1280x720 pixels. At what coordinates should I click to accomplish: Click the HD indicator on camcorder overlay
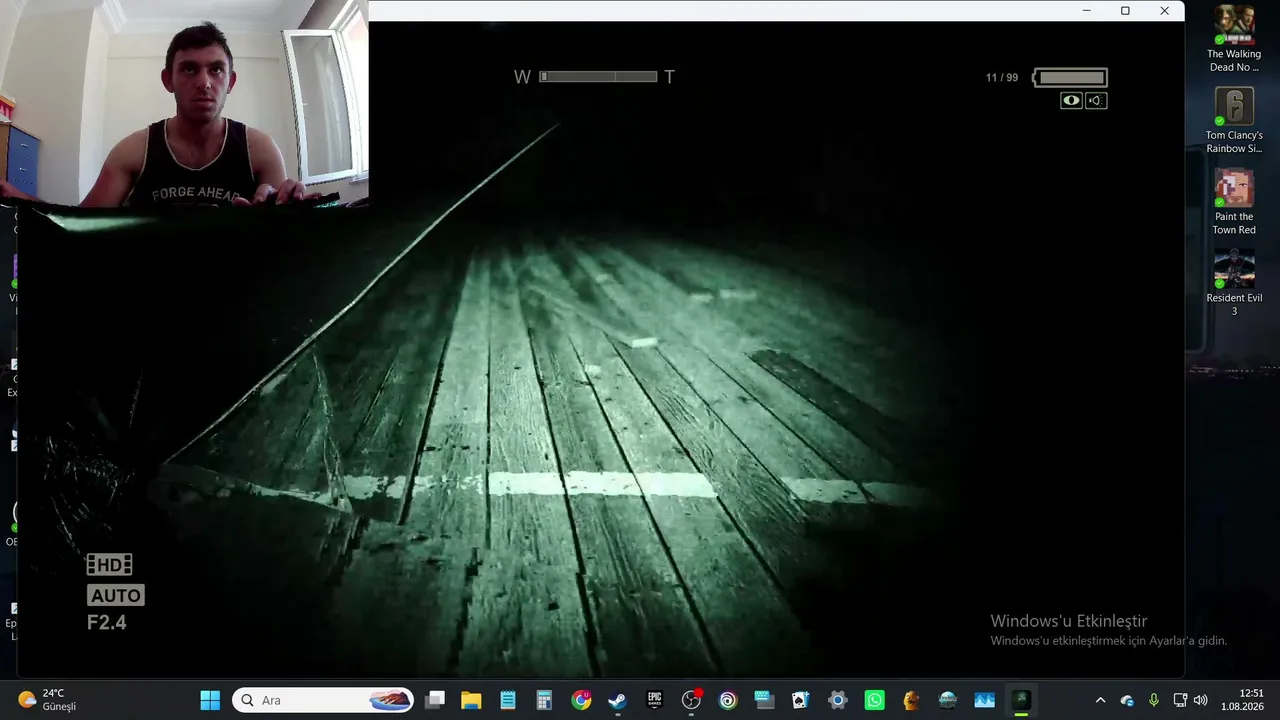109,565
